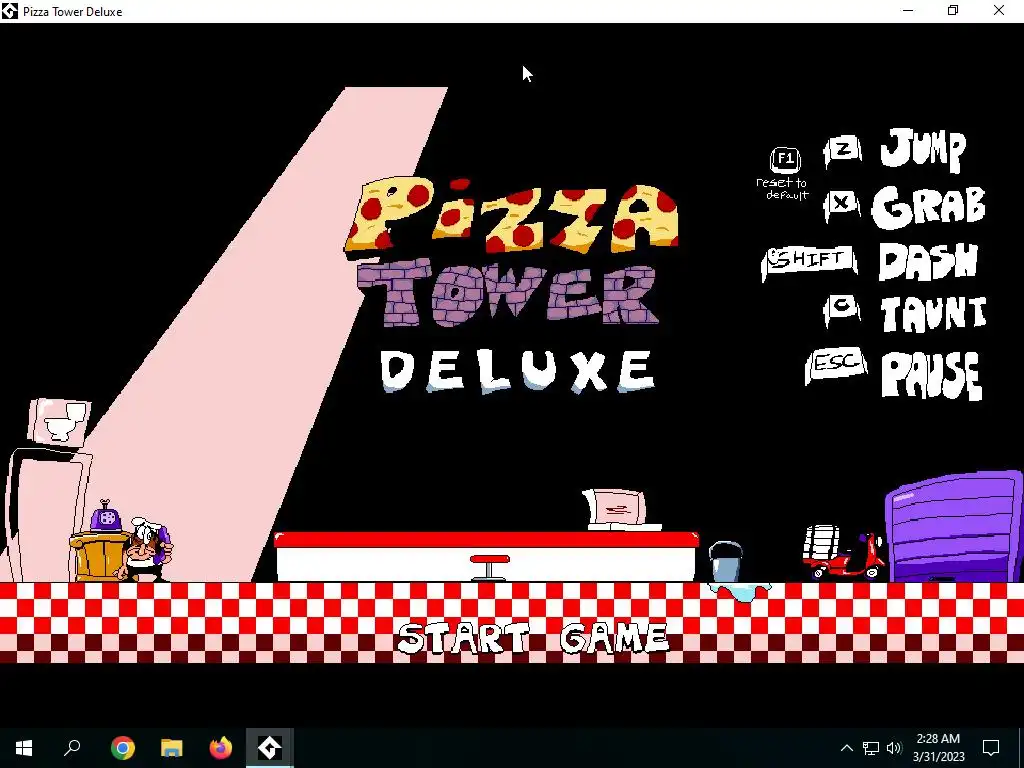Click the purple dumpster

pyautogui.click(x=954, y=526)
